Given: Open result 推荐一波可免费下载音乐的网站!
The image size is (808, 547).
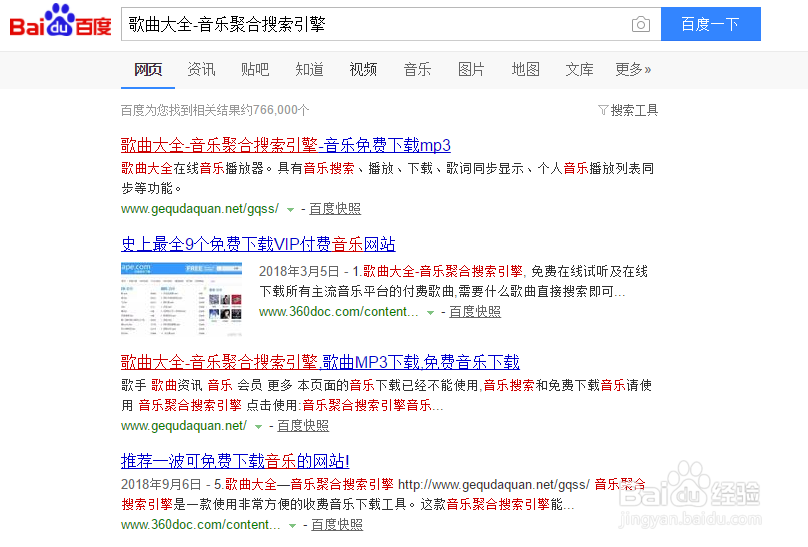Looking at the screenshot, I should coord(235,461).
